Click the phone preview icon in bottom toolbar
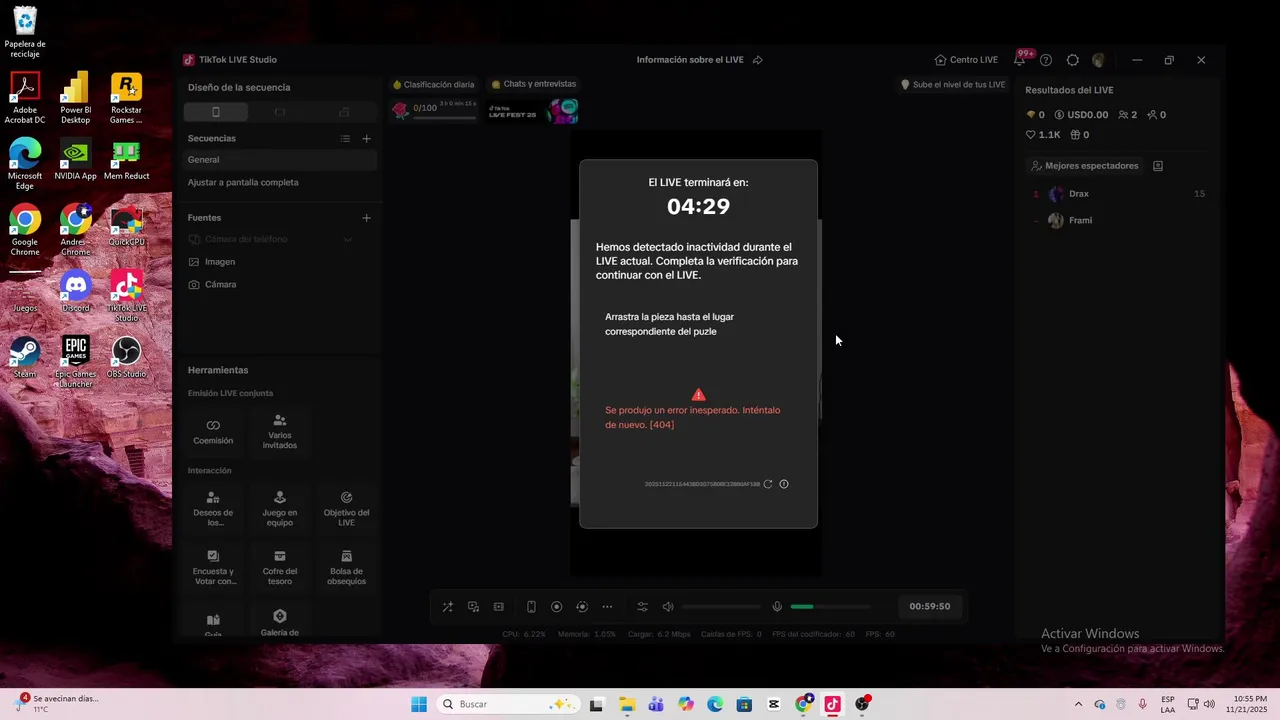Image resolution: width=1280 pixels, height=720 pixels. click(x=531, y=607)
